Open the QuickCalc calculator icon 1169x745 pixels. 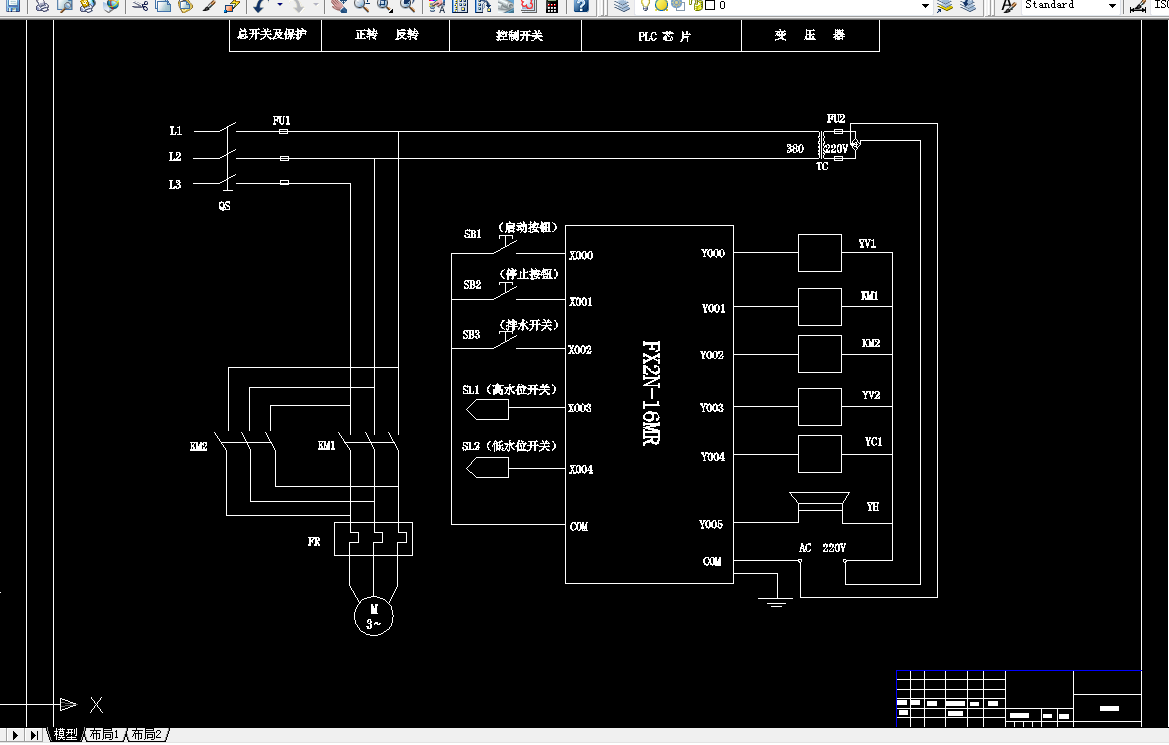point(552,6)
